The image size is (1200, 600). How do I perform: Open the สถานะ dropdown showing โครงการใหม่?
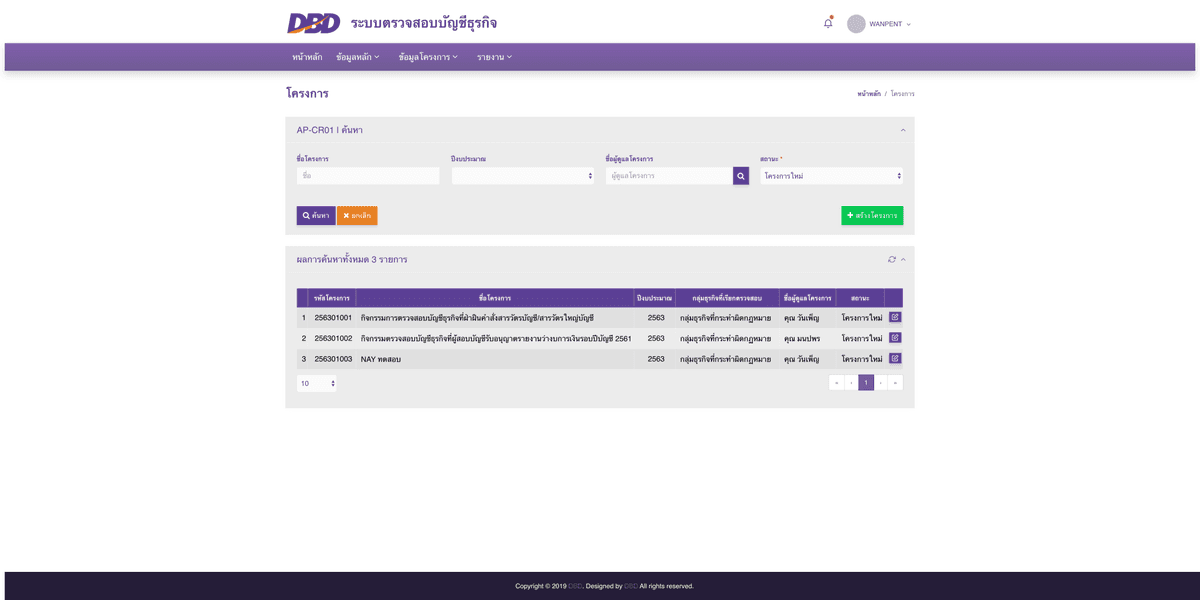831,176
